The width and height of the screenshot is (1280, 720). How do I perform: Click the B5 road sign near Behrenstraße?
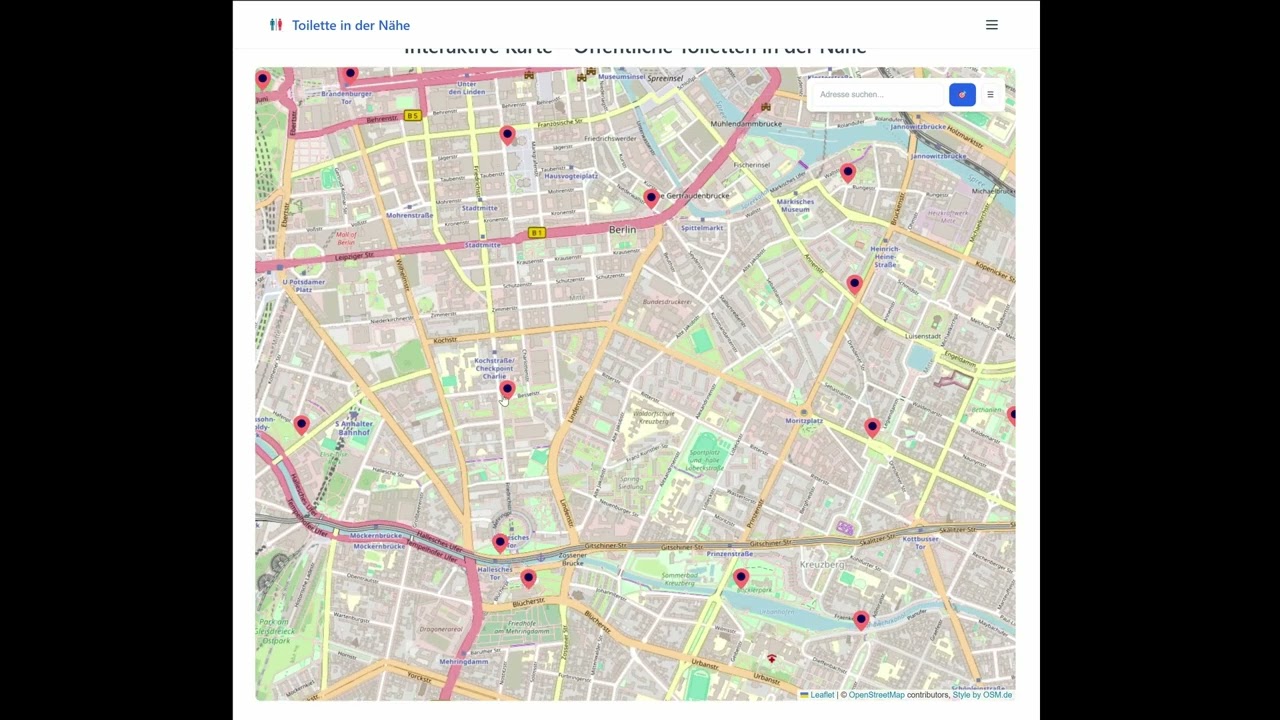(x=412, y=116)
